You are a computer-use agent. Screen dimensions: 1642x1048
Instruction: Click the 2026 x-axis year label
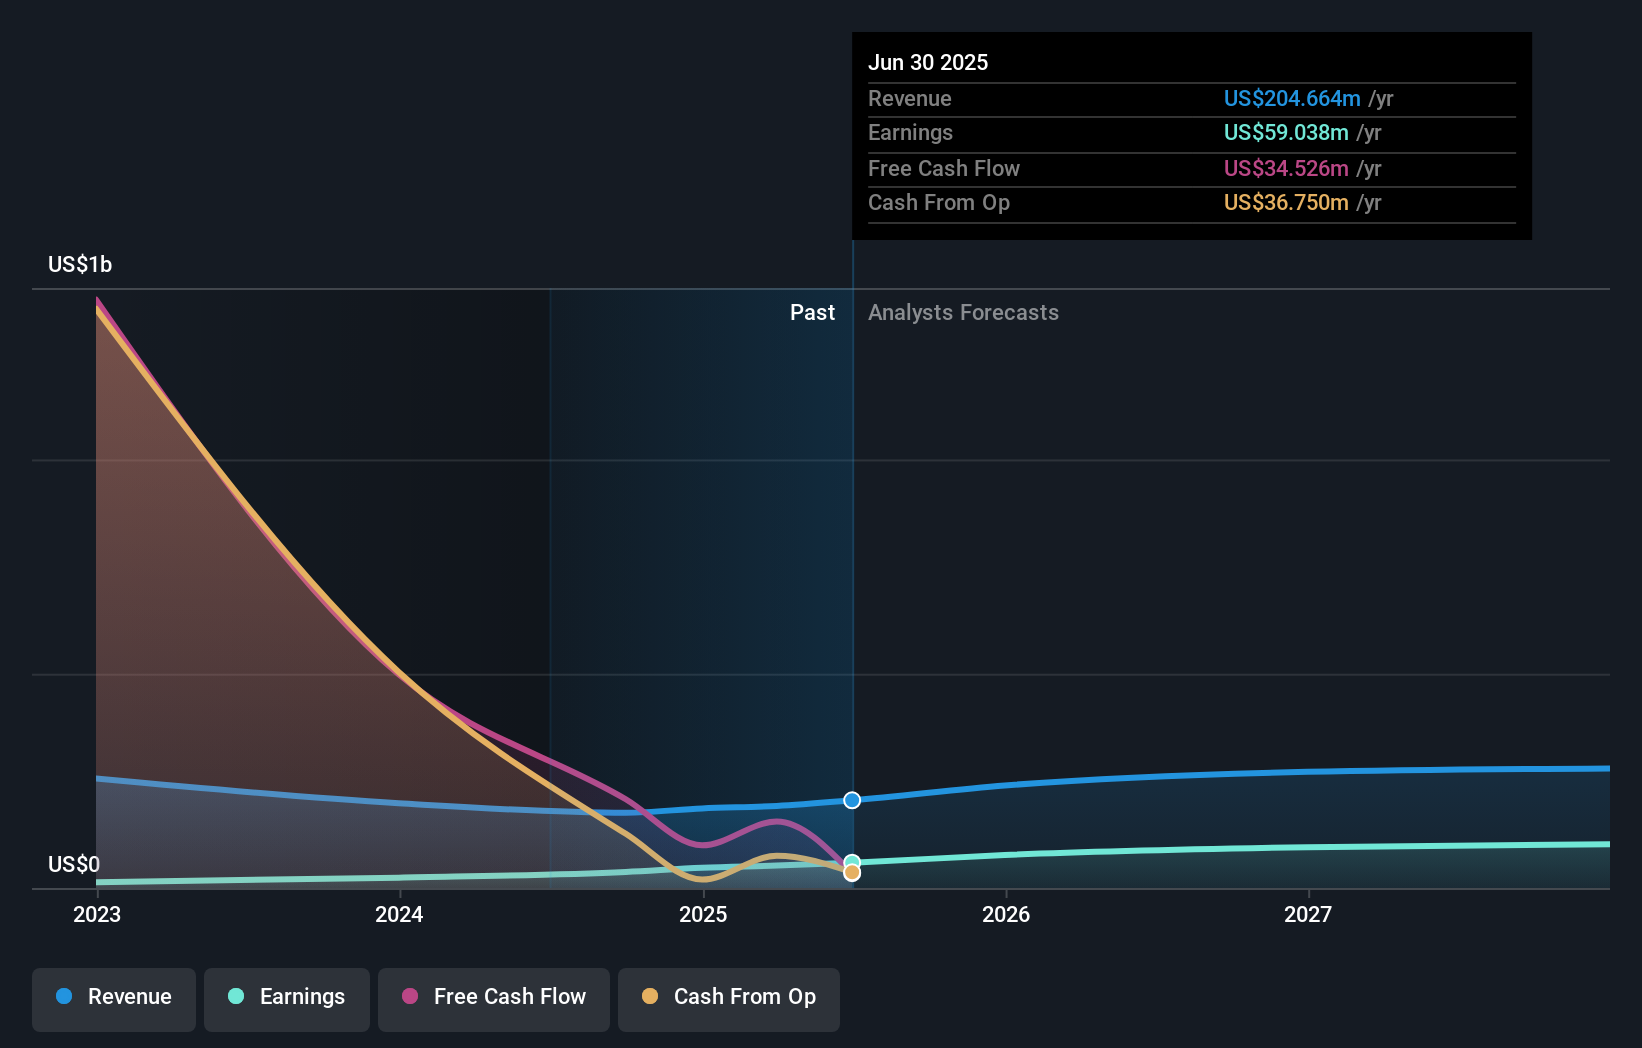click(x=1006, y=914)
